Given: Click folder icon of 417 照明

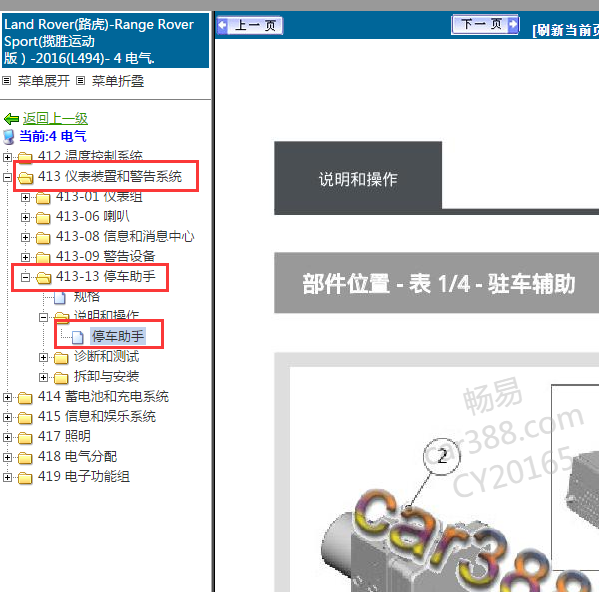Looking at the screenshot, I should click(25, 438).
